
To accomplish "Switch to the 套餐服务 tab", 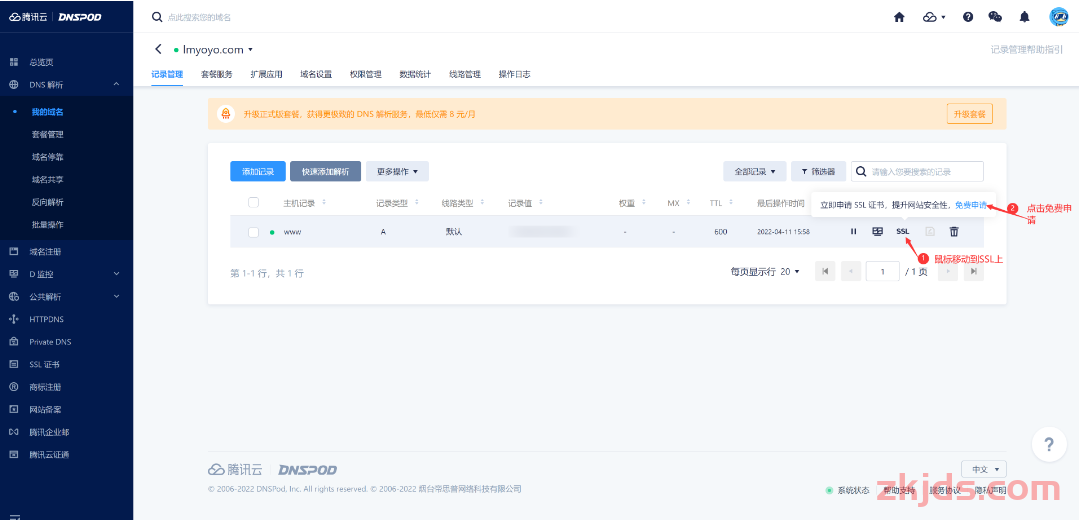I will pos(217,74).
